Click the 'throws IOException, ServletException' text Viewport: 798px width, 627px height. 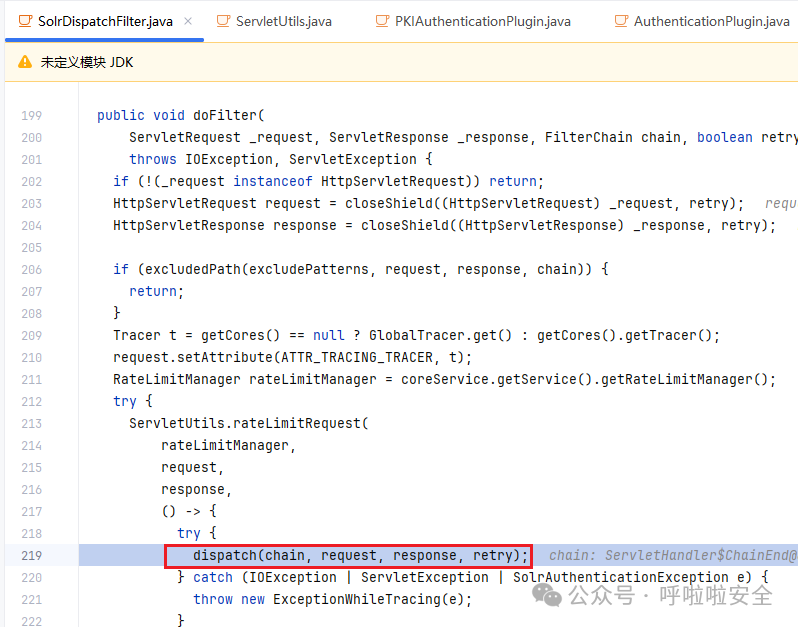click(x=273, y=159)
